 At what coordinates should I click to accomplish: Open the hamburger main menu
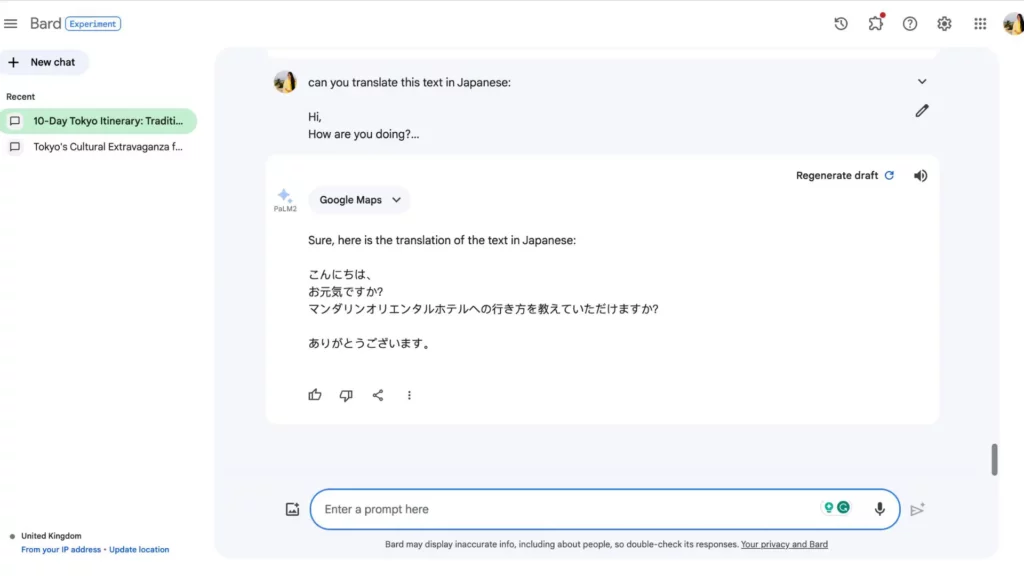click(x=11, y=24)
